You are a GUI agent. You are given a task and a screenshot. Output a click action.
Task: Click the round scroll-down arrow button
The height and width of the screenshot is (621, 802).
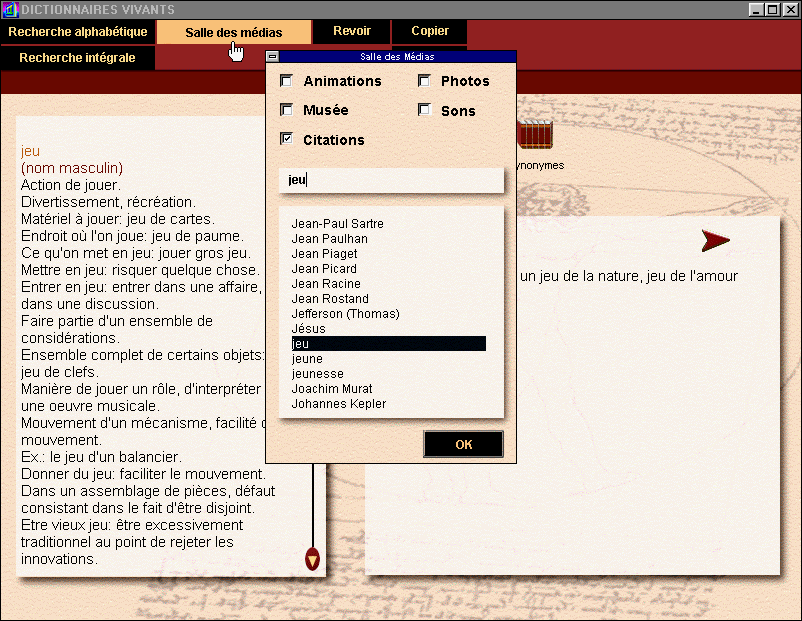[x=312, y=559]
